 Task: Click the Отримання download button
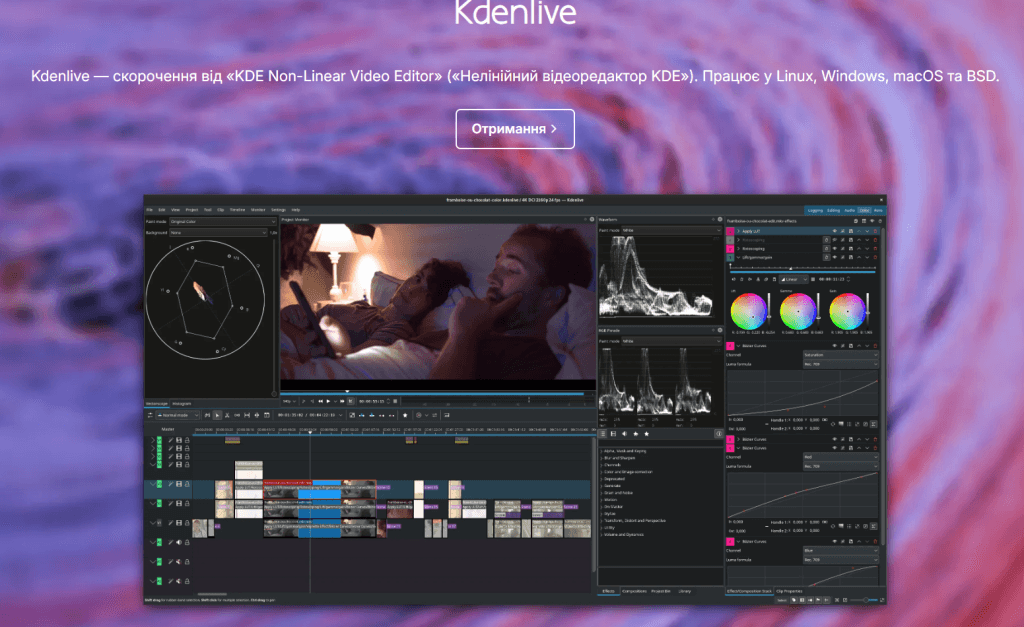tap(515, 129)
